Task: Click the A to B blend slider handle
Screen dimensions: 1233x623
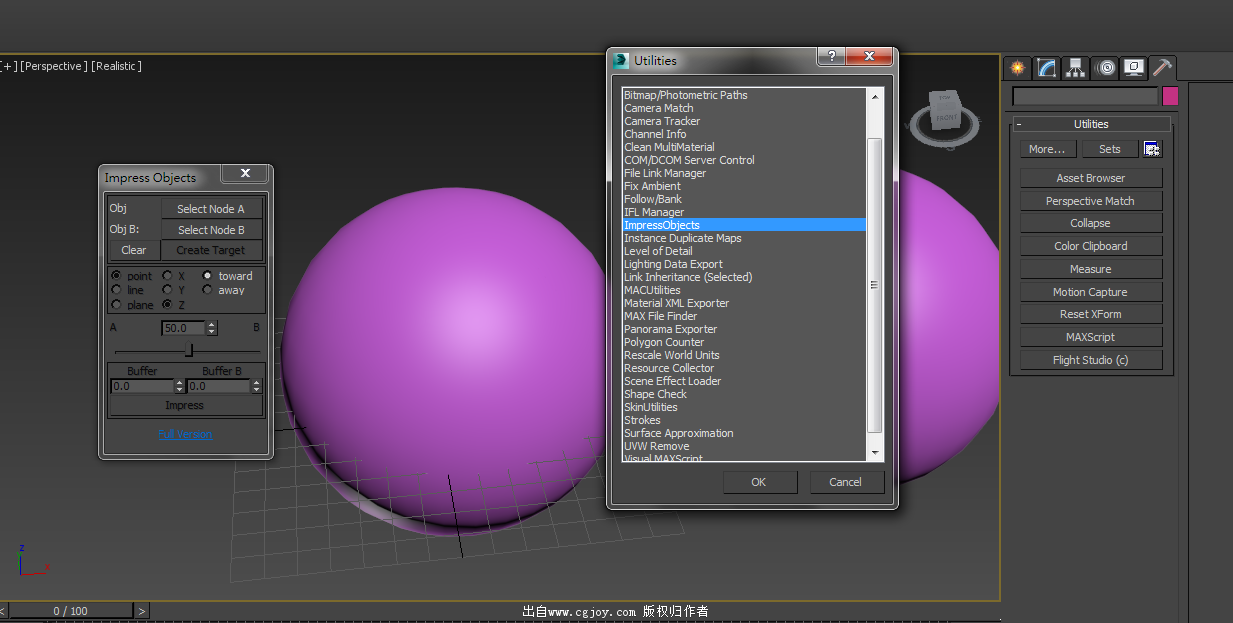Action: (188, 351)
